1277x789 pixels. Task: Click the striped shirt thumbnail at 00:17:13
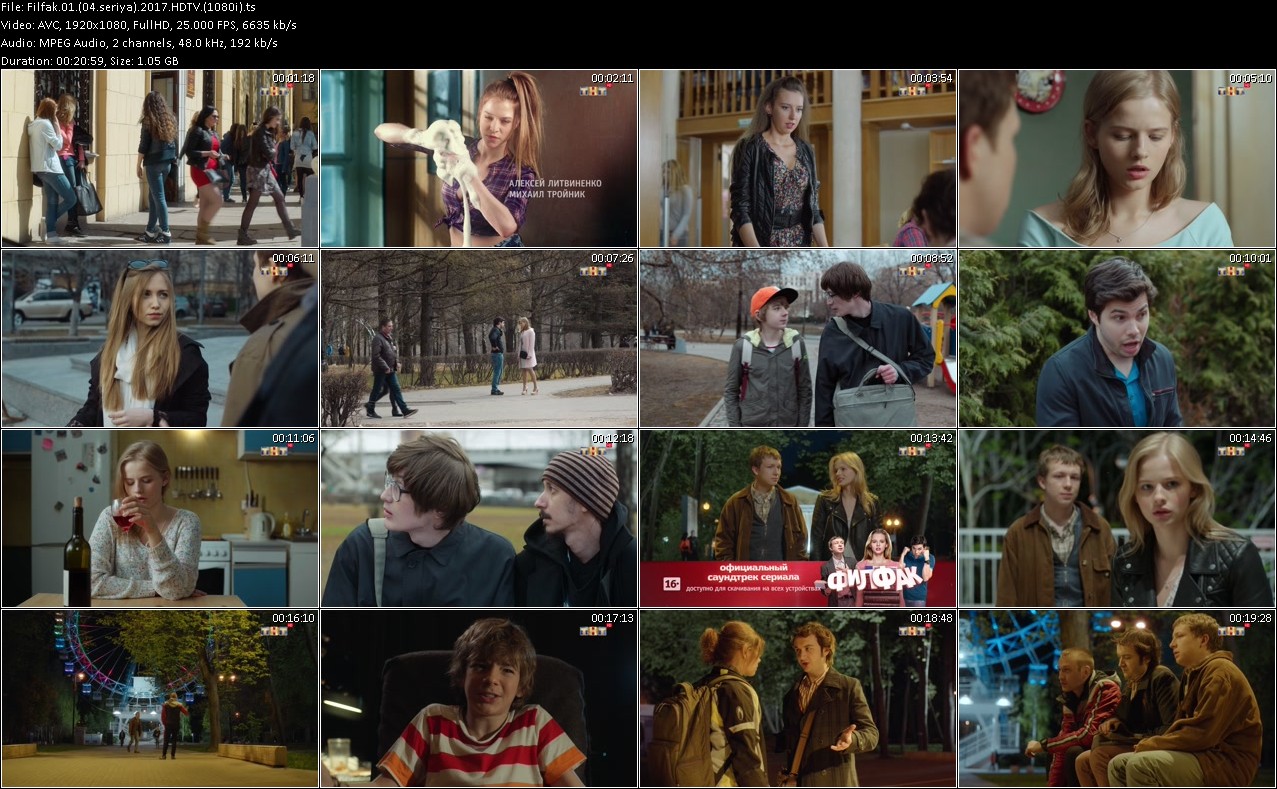pyautogui.click(x=478, y=698)
